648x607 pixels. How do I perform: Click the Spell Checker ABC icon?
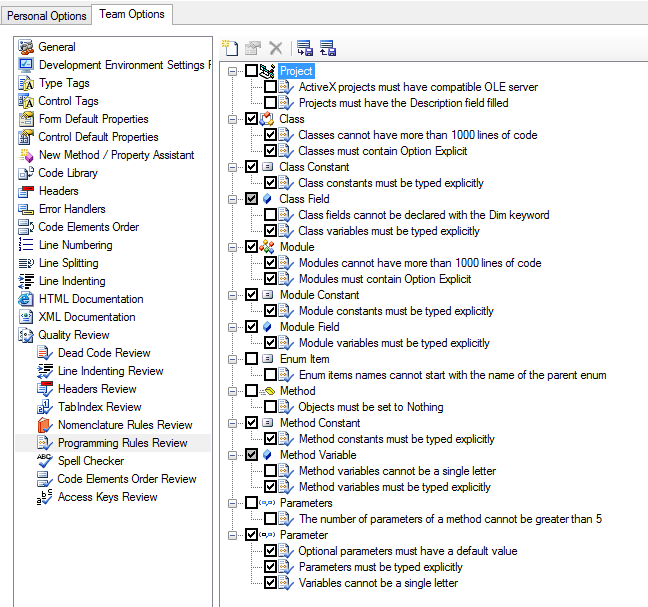tap(45, 461)
